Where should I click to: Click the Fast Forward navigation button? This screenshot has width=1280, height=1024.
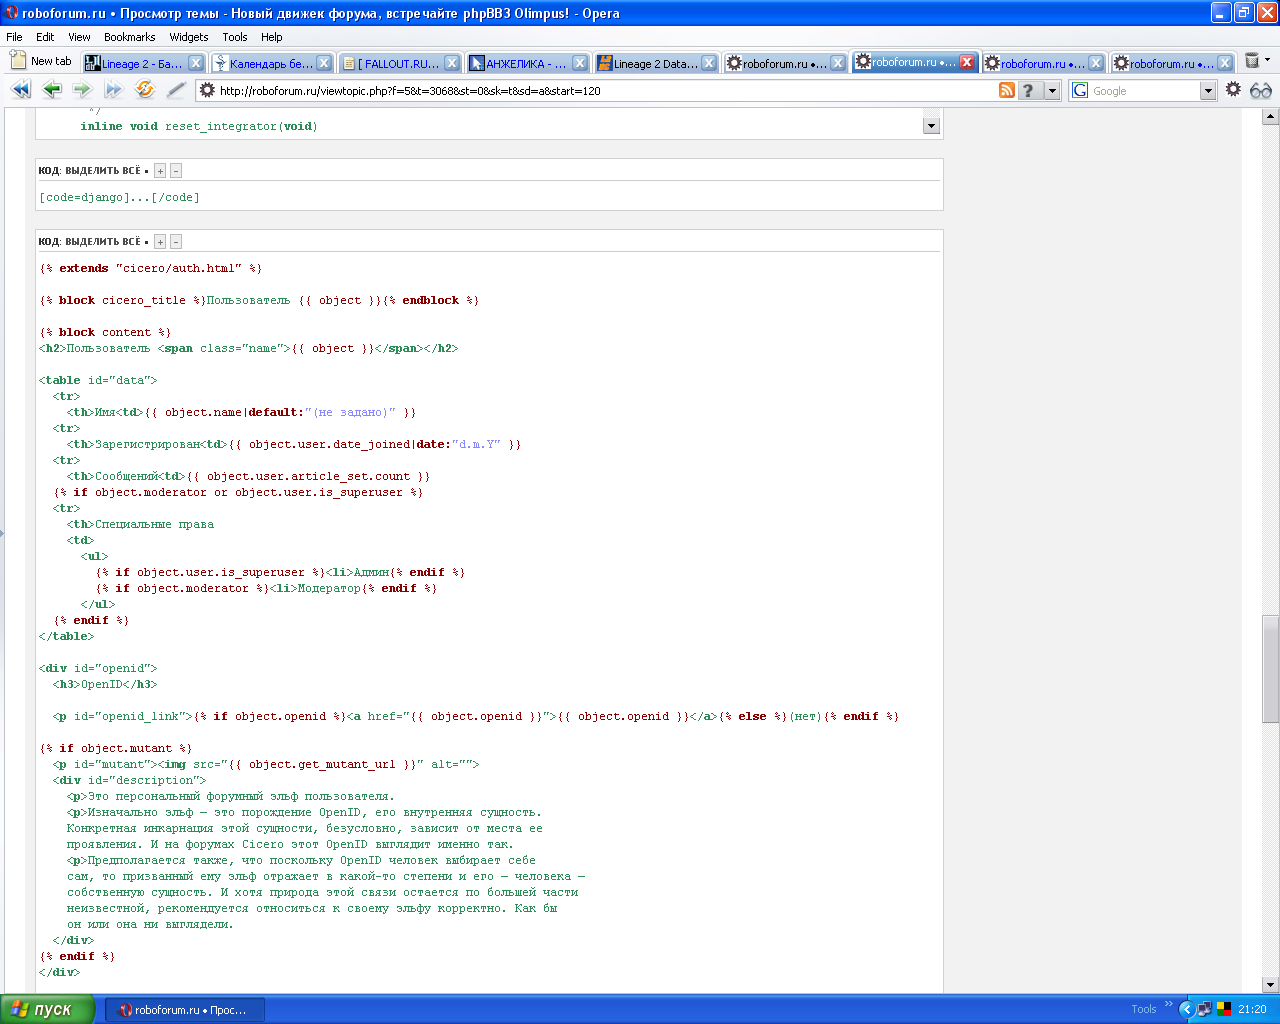[114, 90]
